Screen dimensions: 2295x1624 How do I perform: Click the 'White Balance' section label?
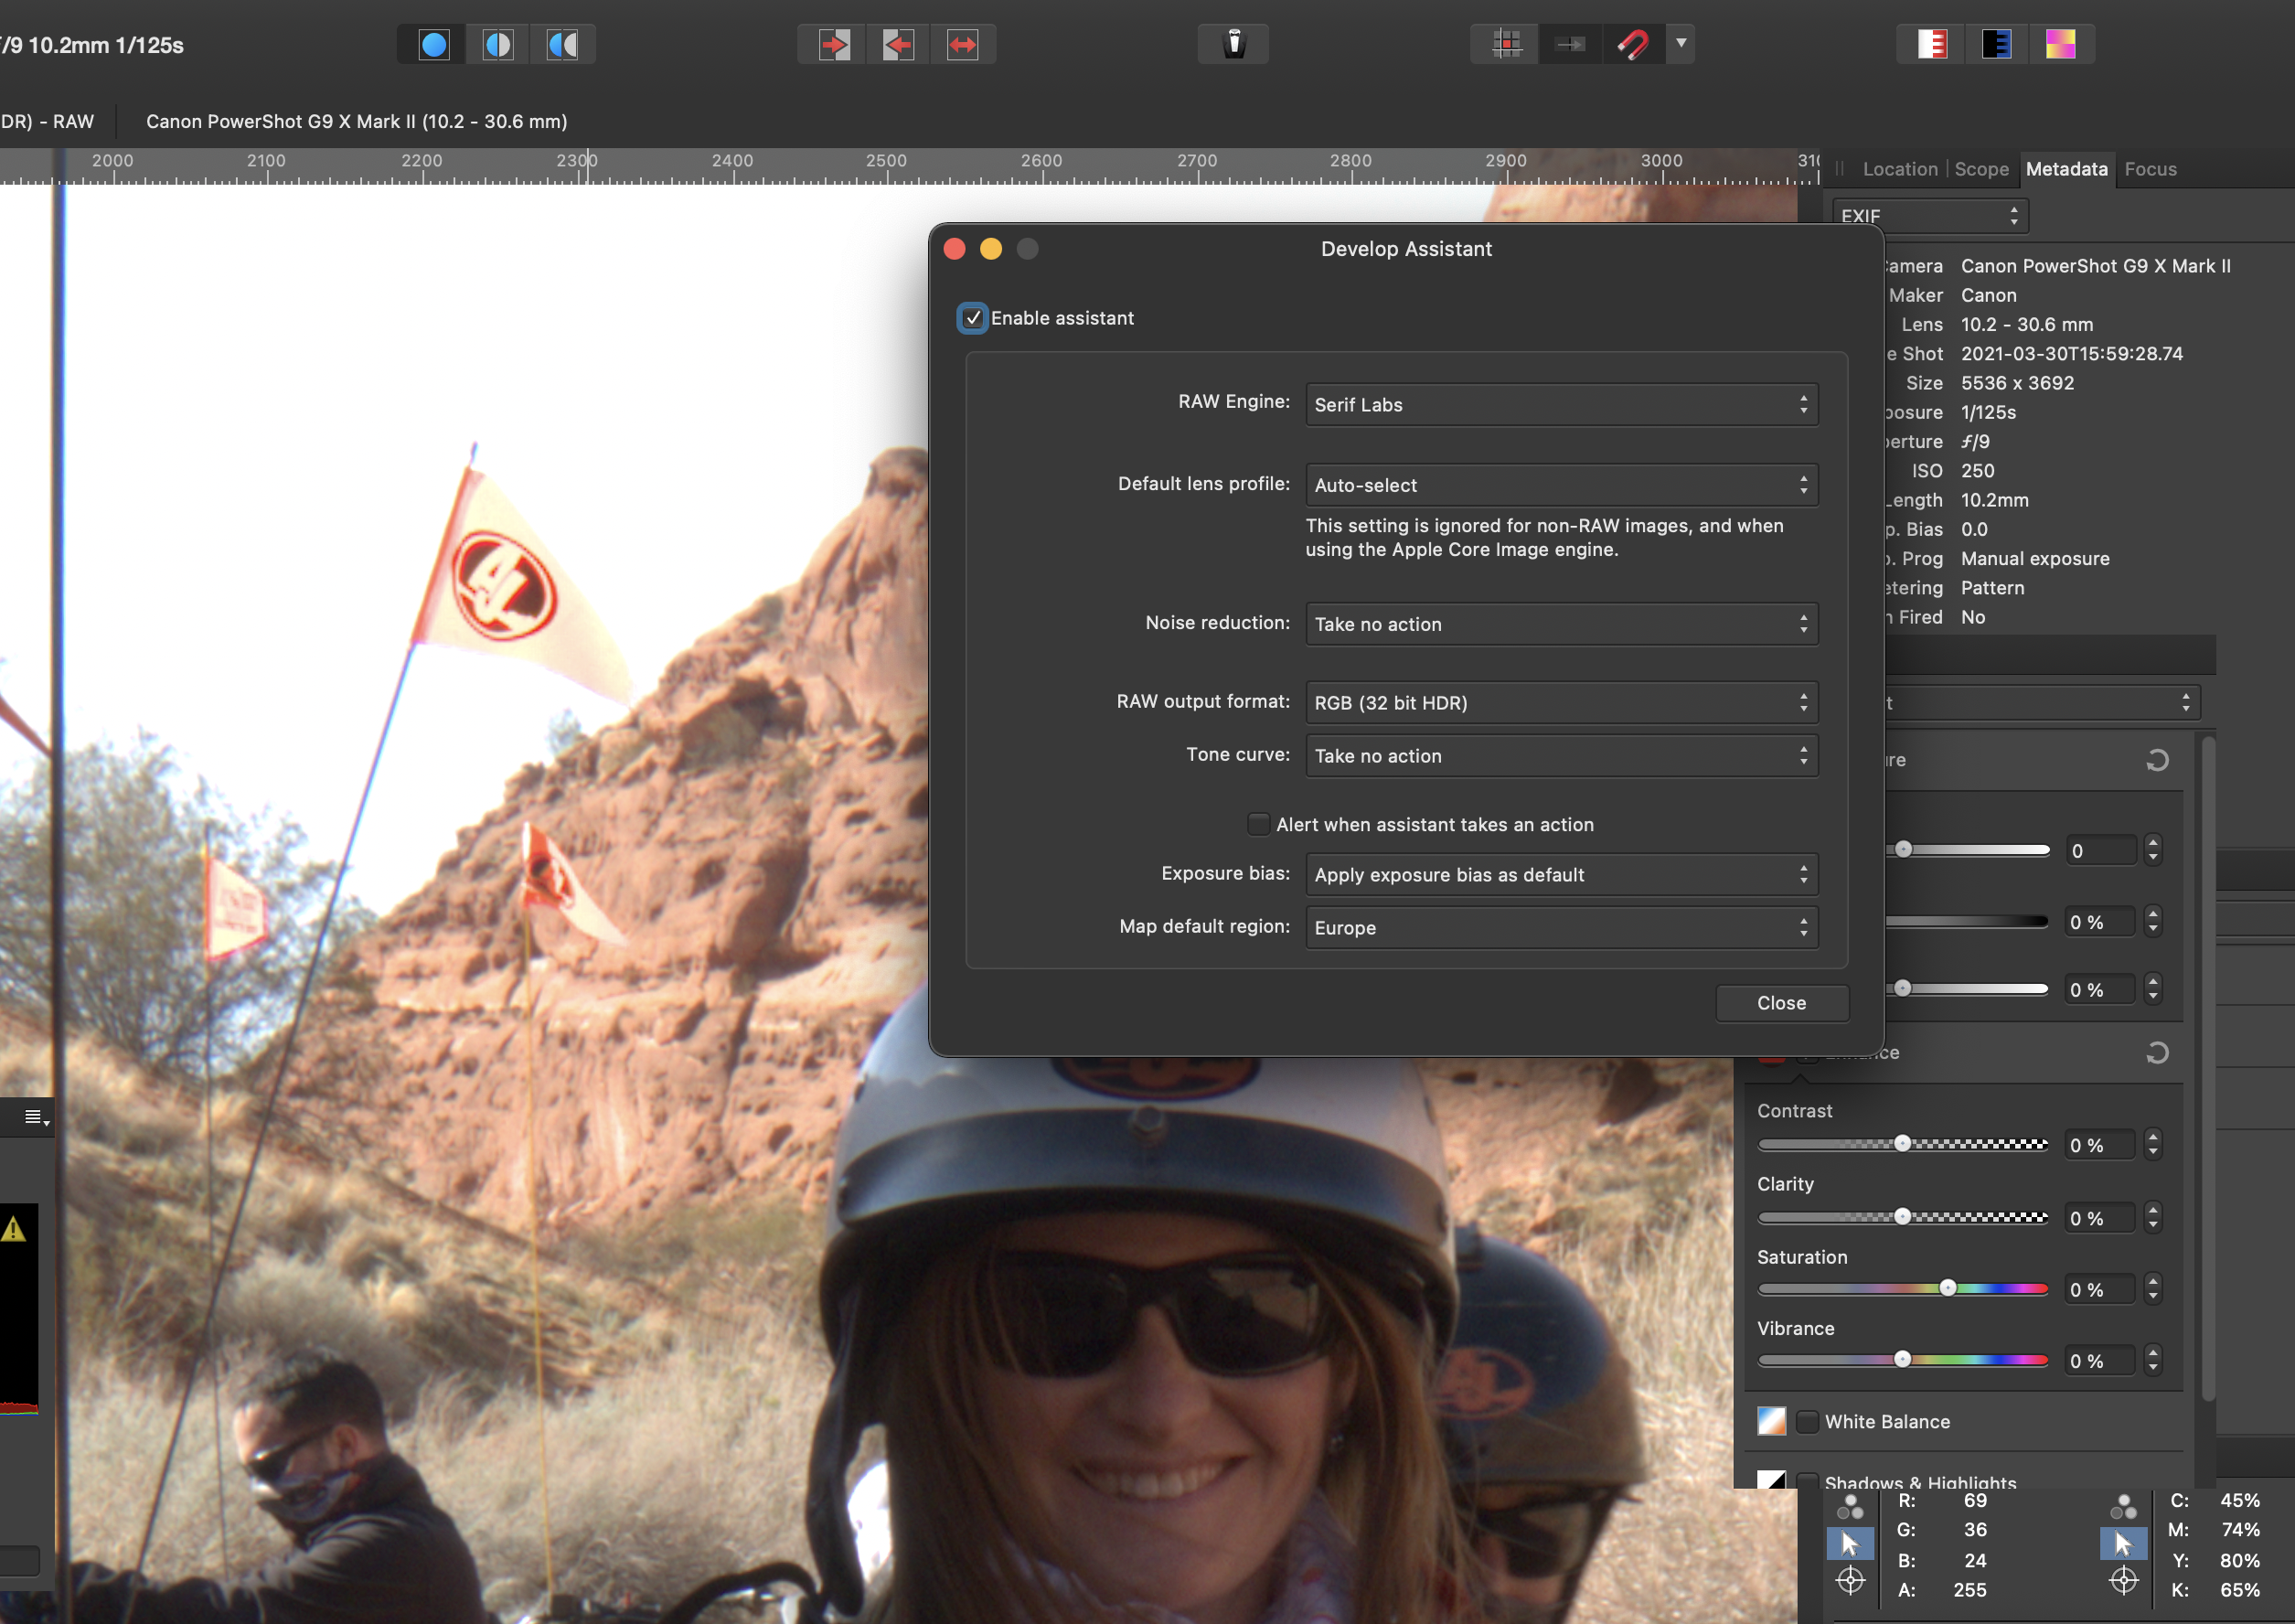coord(1887,1421)
